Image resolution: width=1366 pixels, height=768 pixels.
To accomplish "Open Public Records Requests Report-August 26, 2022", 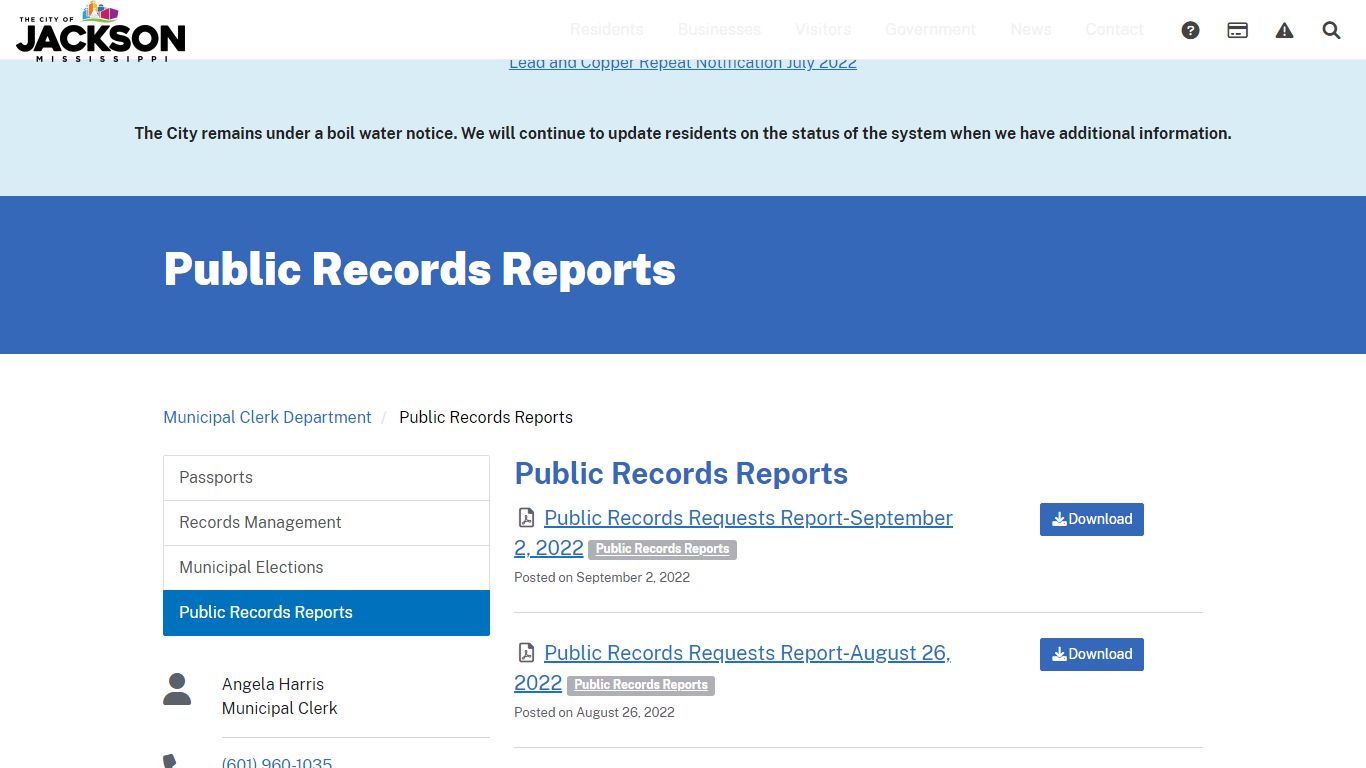I will (x=732, y=667).
